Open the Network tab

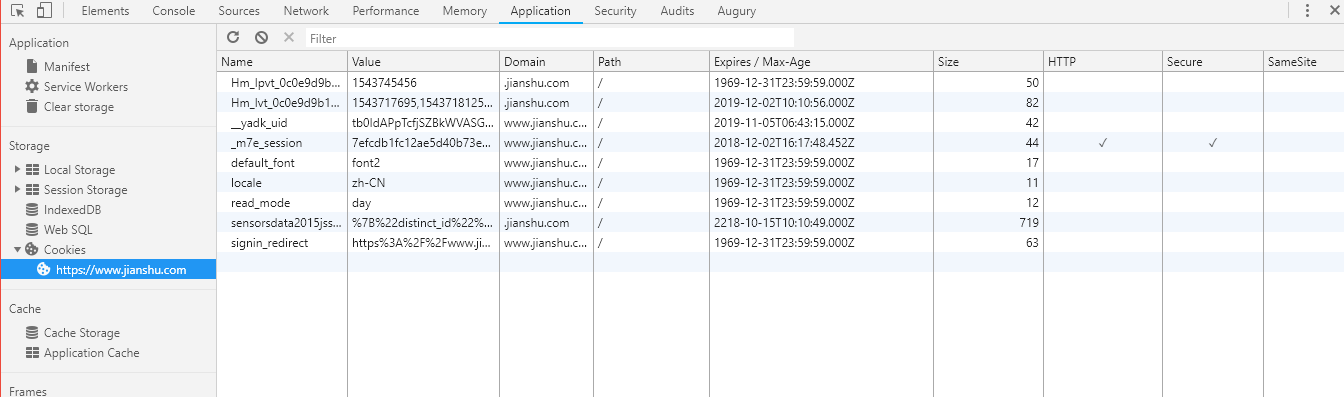[306, 11]
